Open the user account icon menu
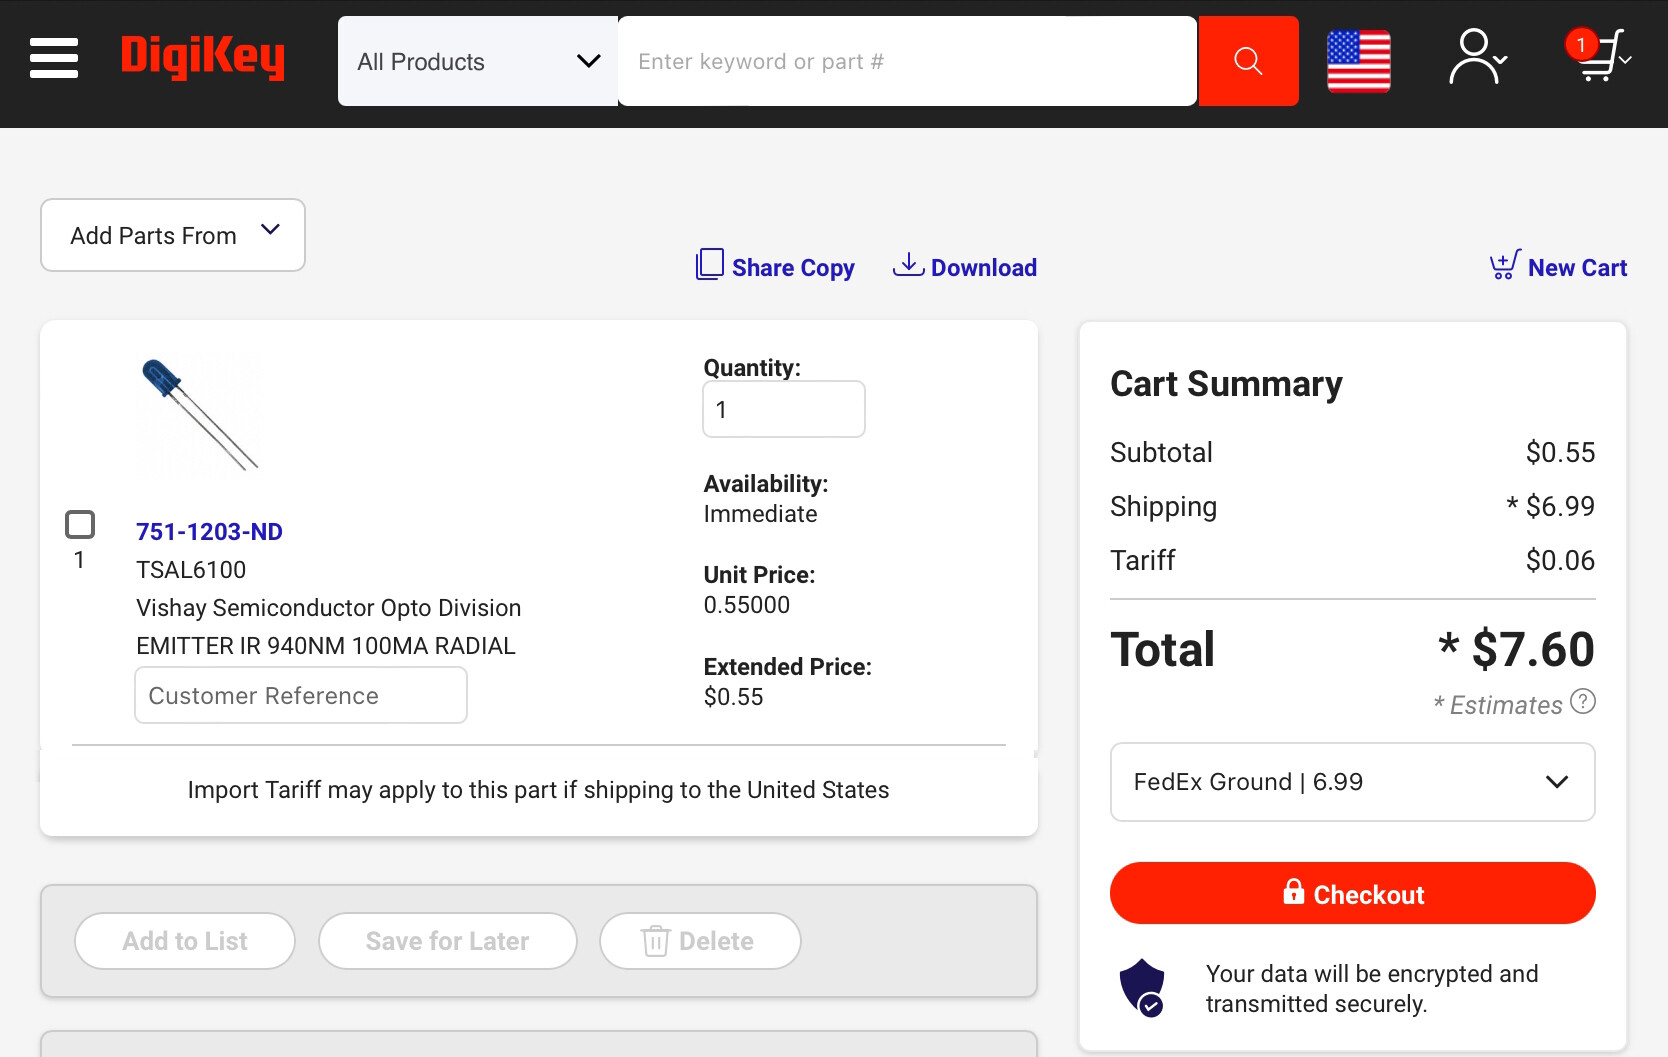The image size is (1668, 1057). pos(1477,59)
